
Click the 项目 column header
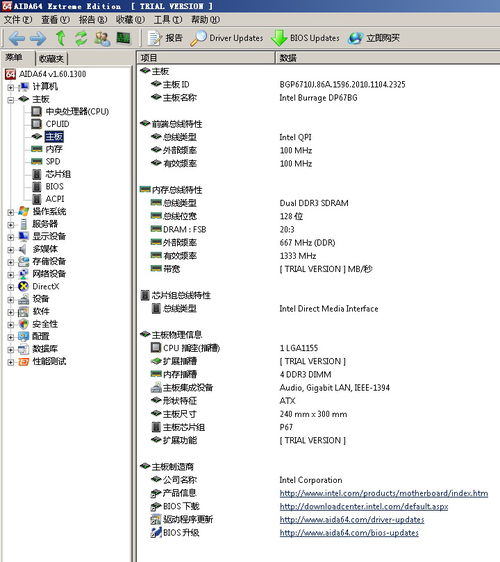tap(206, 58)
